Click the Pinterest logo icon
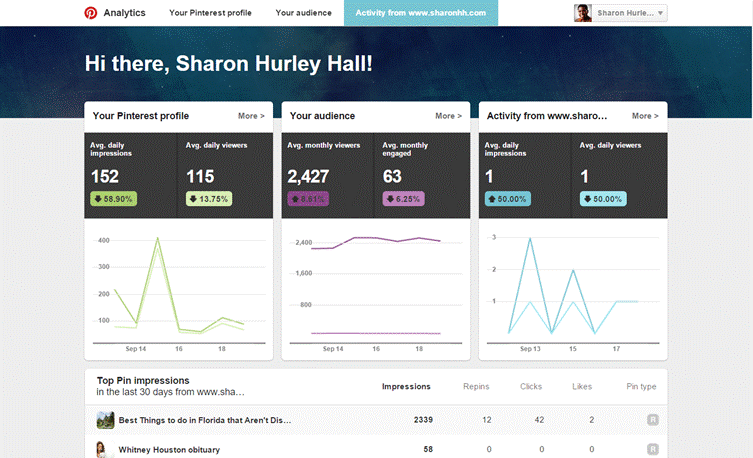753x458 pixels. click(91, 13)
